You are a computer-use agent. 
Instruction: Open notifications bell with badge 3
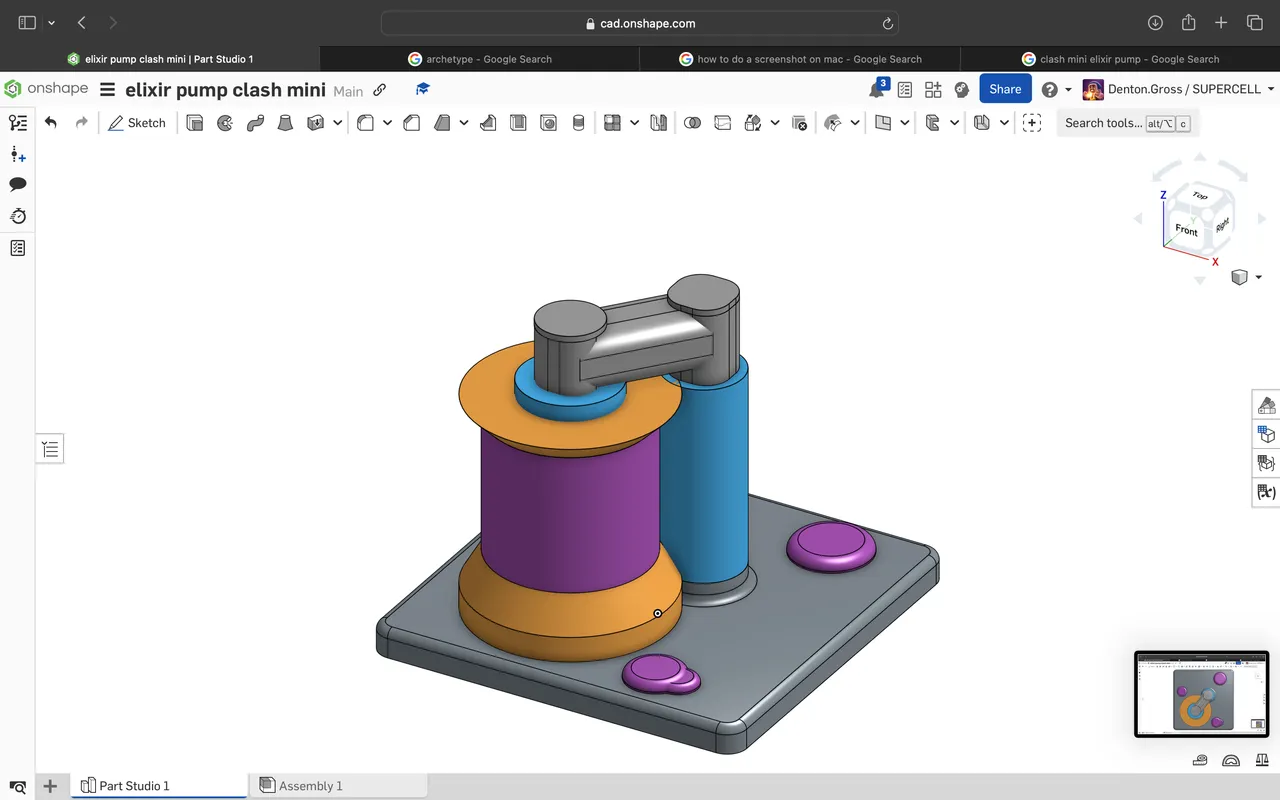pyautogui.click(x=877, y=89)
